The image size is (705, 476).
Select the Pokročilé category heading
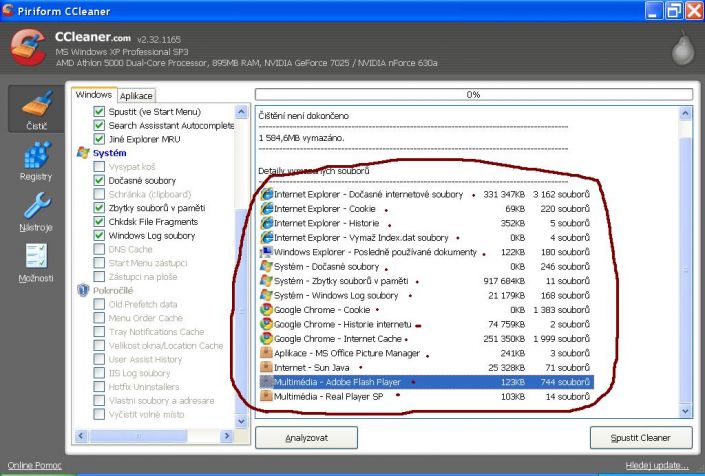(x=113, y=290)
